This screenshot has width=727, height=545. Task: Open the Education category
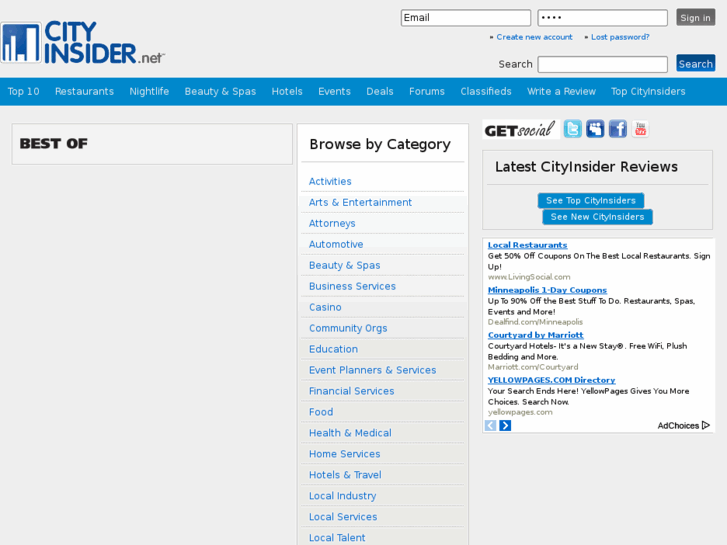click(x=333, y=349)
